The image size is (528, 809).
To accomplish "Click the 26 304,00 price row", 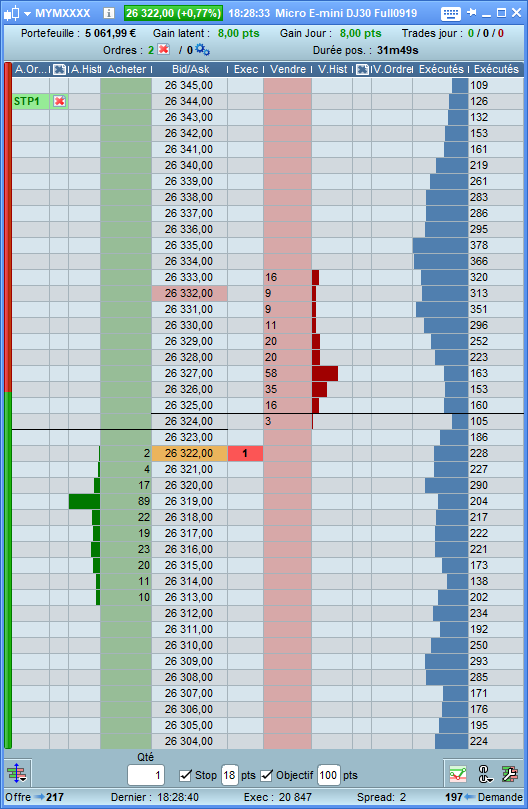I will [x=189, y=741].
